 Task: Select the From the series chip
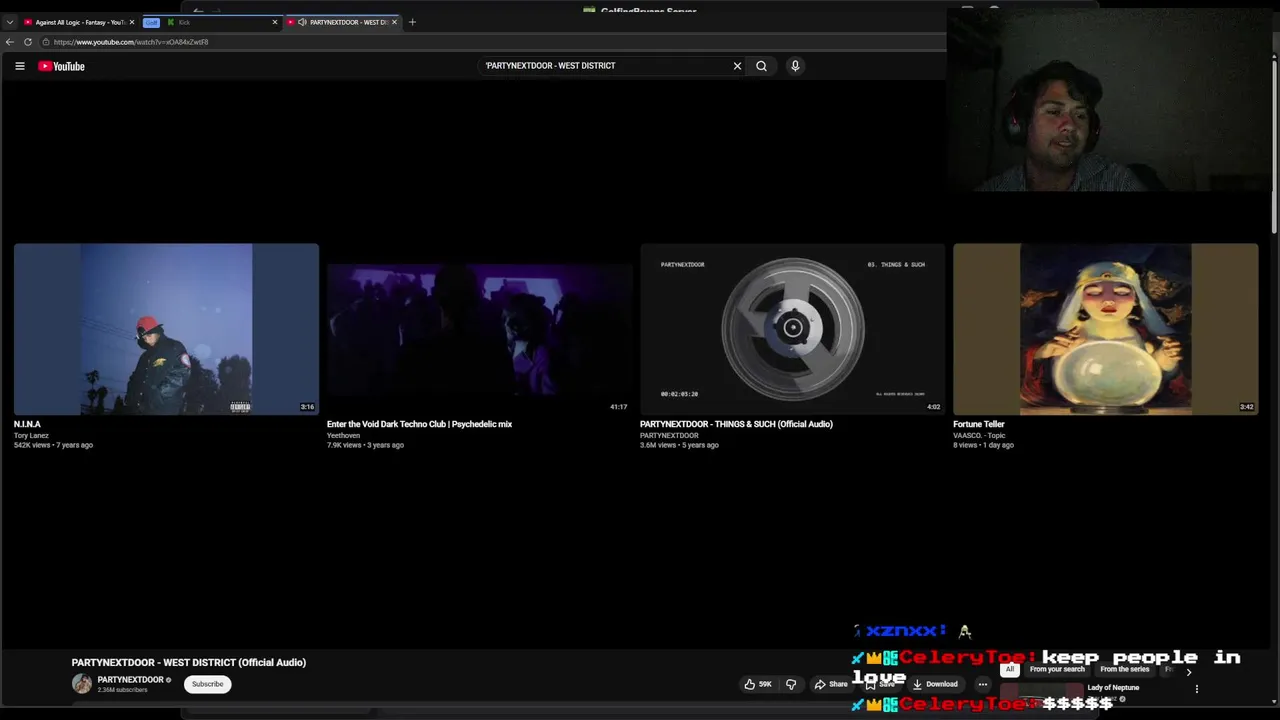click(x=1125, y=669)
